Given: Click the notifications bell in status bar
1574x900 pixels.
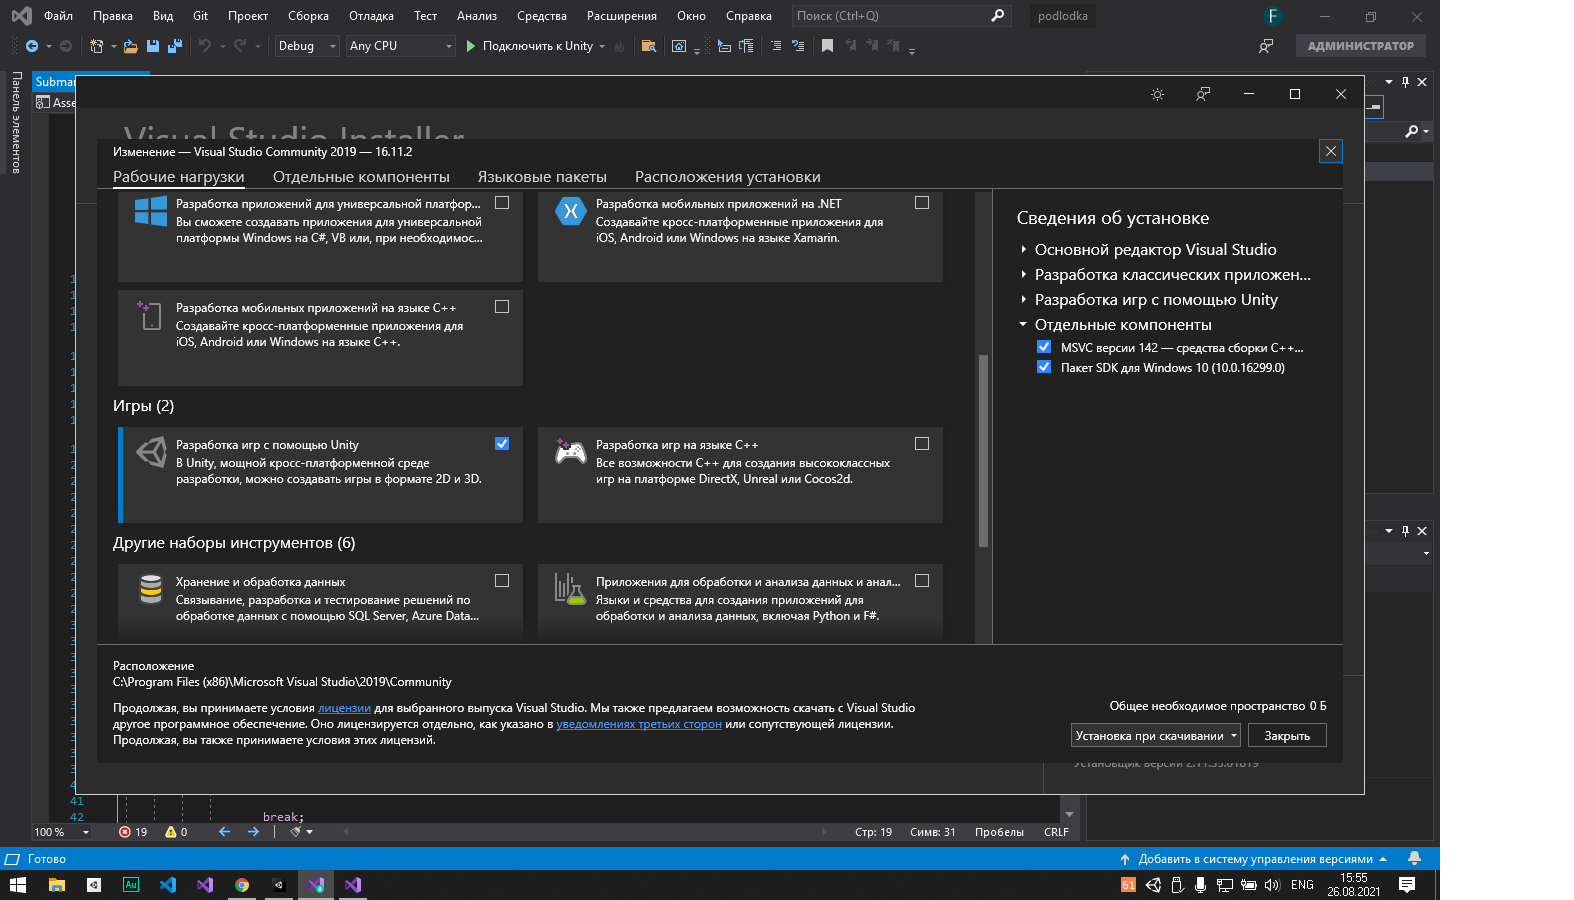Looking at the screenshot, I should point(1414,858).
